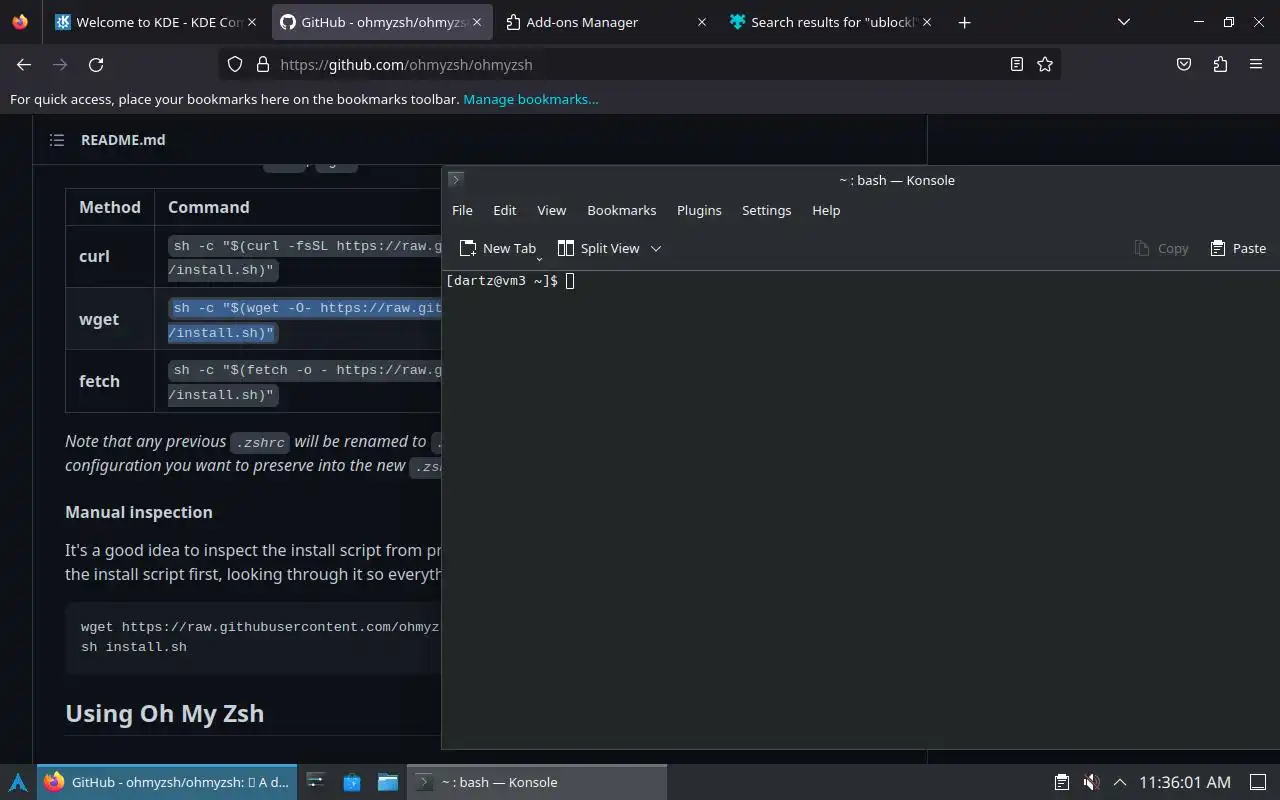Switch to Firefox GitHub taskbar entry
Image resolution: width=1280 pixels, height=800 pixels.
pos(167,782)
